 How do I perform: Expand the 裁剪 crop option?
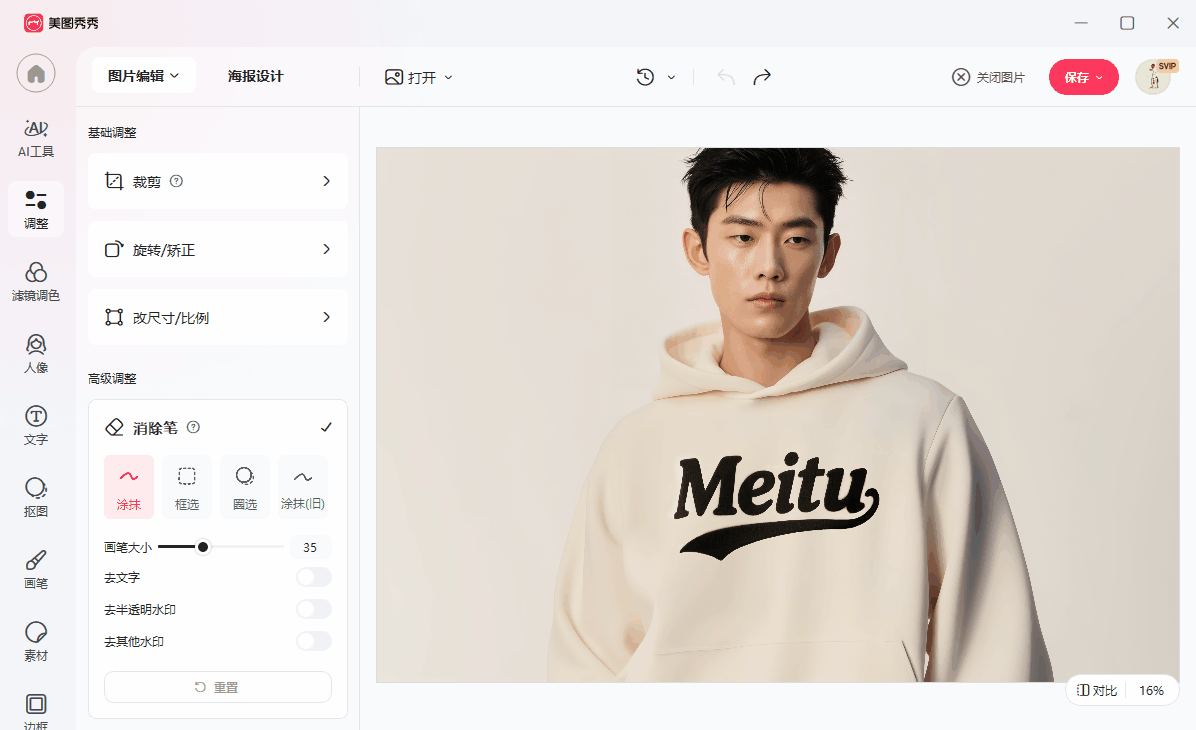pos(218,181)
